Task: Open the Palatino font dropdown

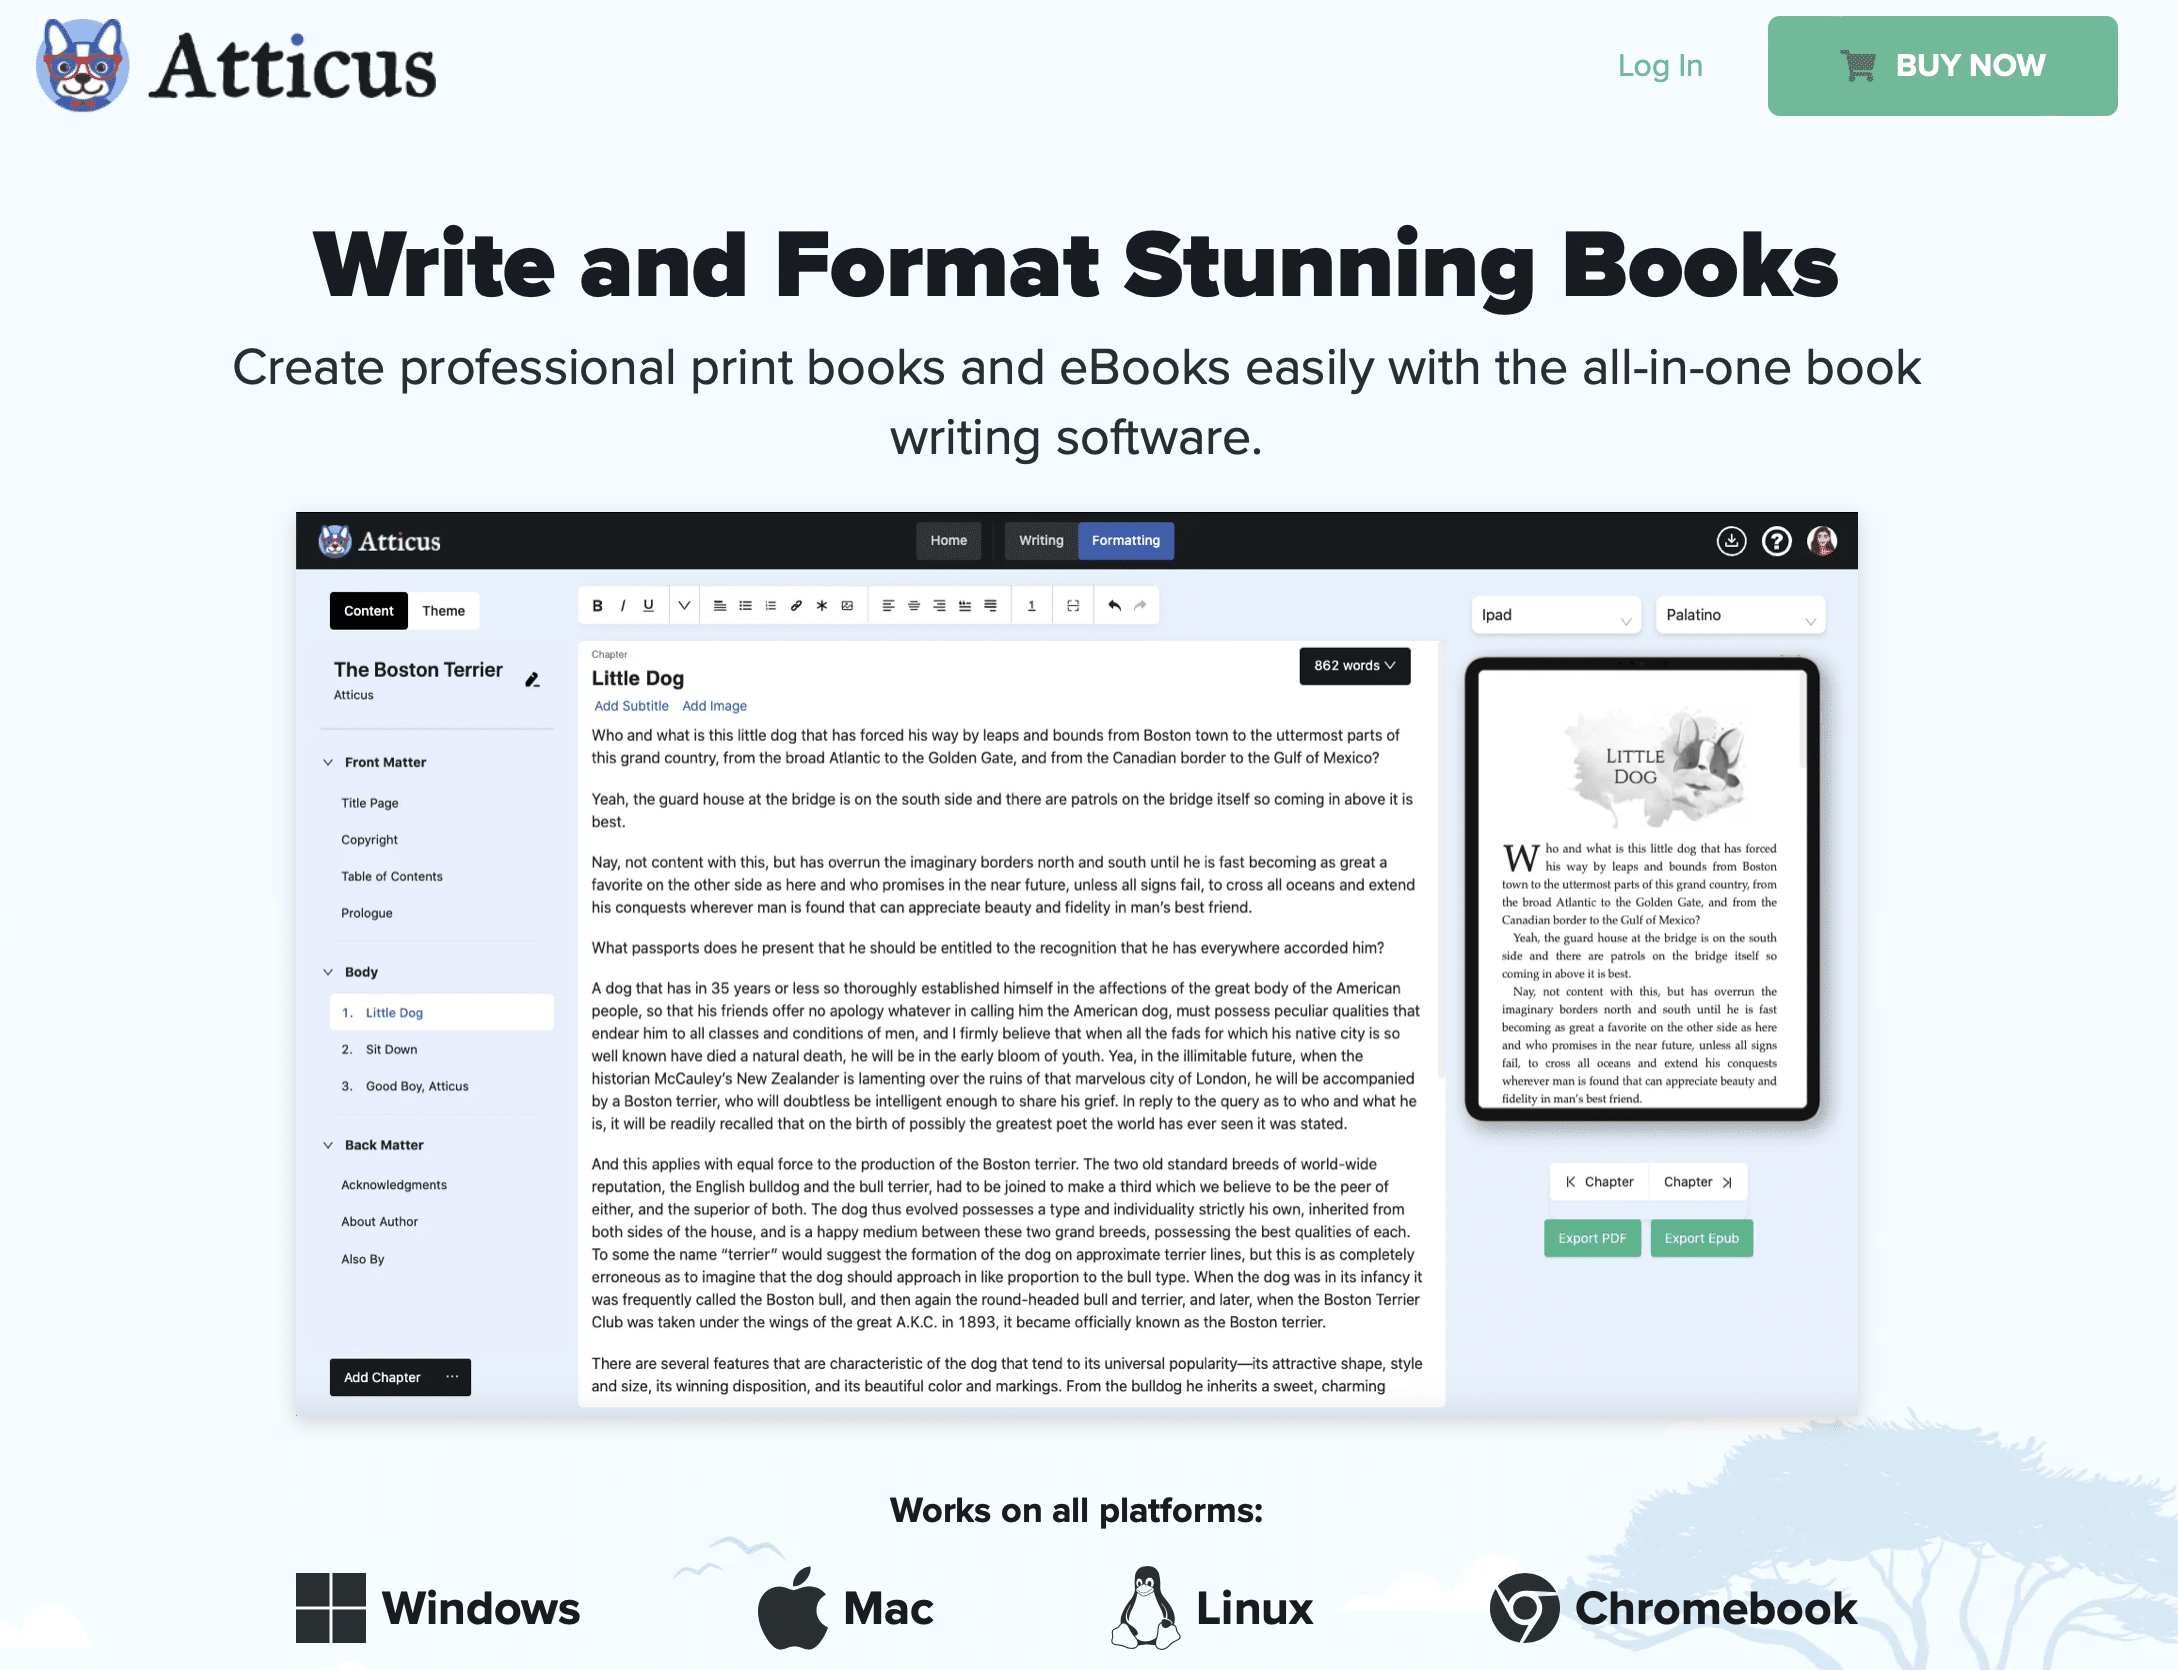Action: pos(1738,616)
